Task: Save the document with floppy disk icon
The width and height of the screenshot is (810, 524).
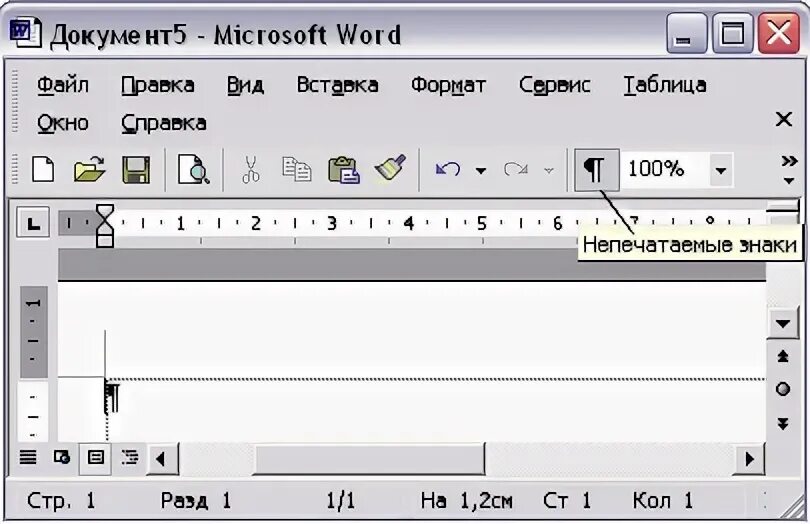Action: click(136, 169)
